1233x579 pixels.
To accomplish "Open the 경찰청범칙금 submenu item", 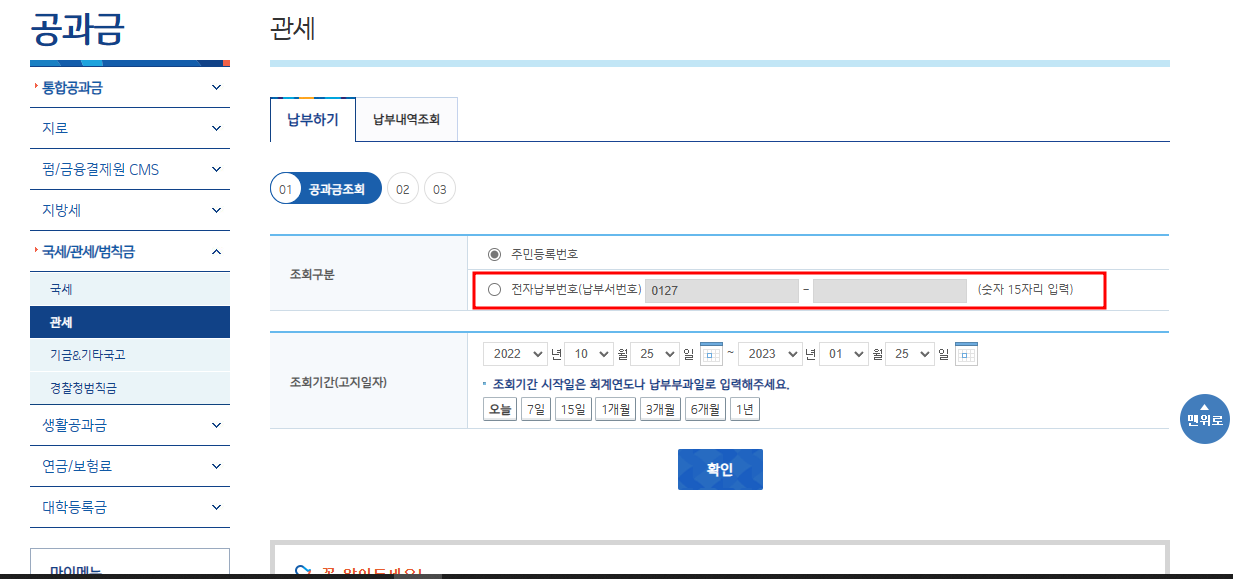I will click(x=130, y=388).
